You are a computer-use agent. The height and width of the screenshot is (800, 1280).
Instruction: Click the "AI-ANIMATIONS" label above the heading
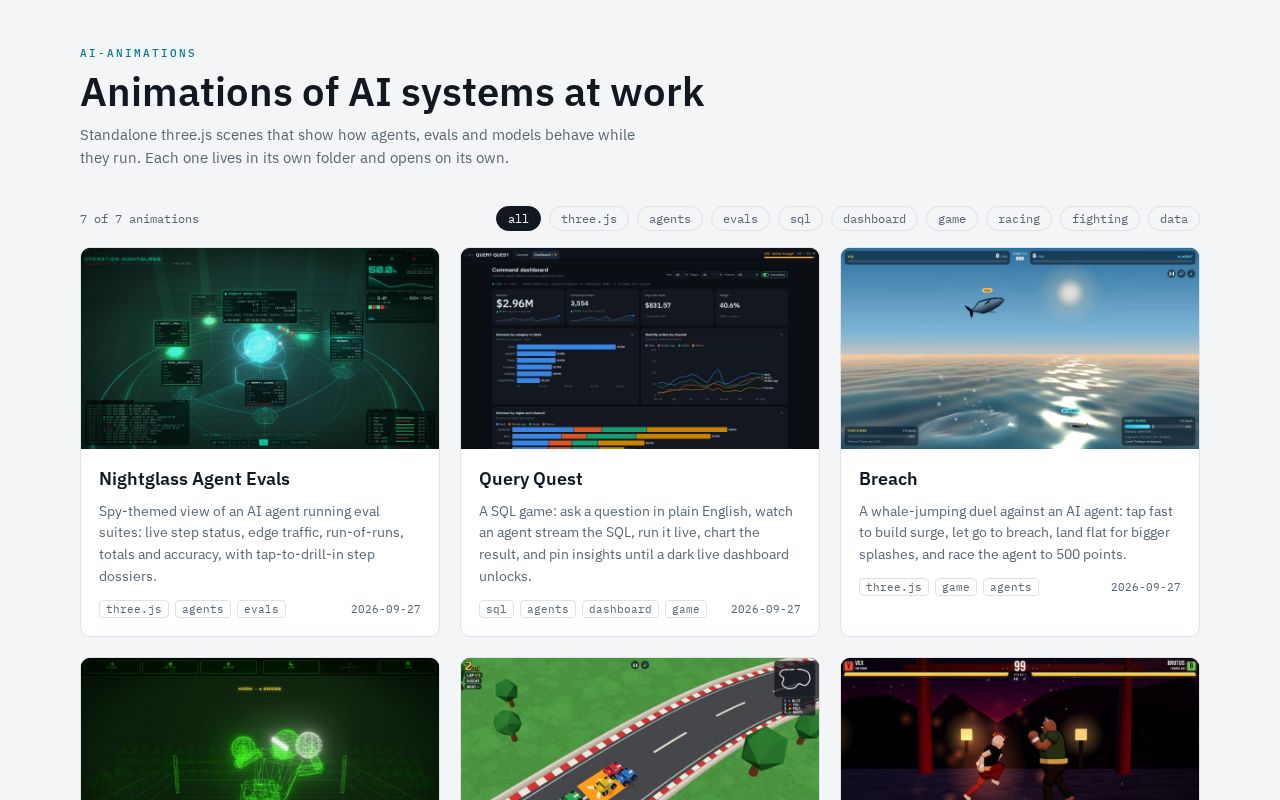pos(138,53)
